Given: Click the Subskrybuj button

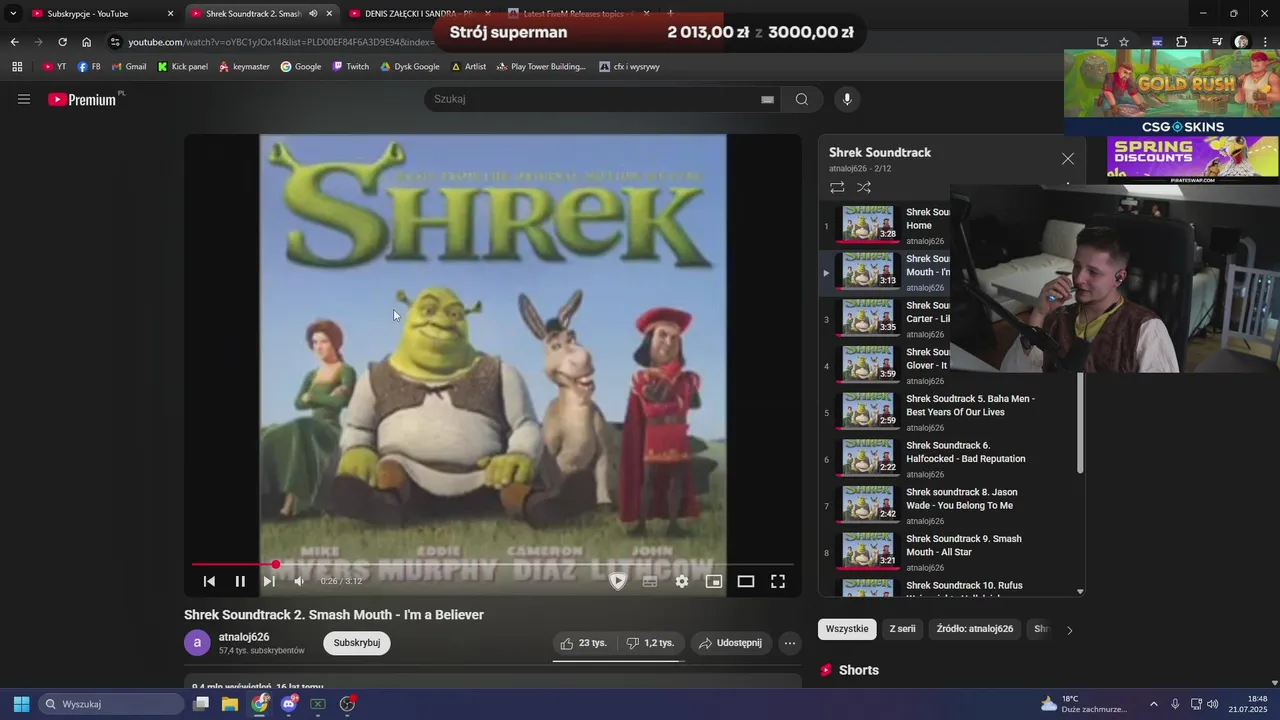Looking at the screenshot, I should point(357,643).
